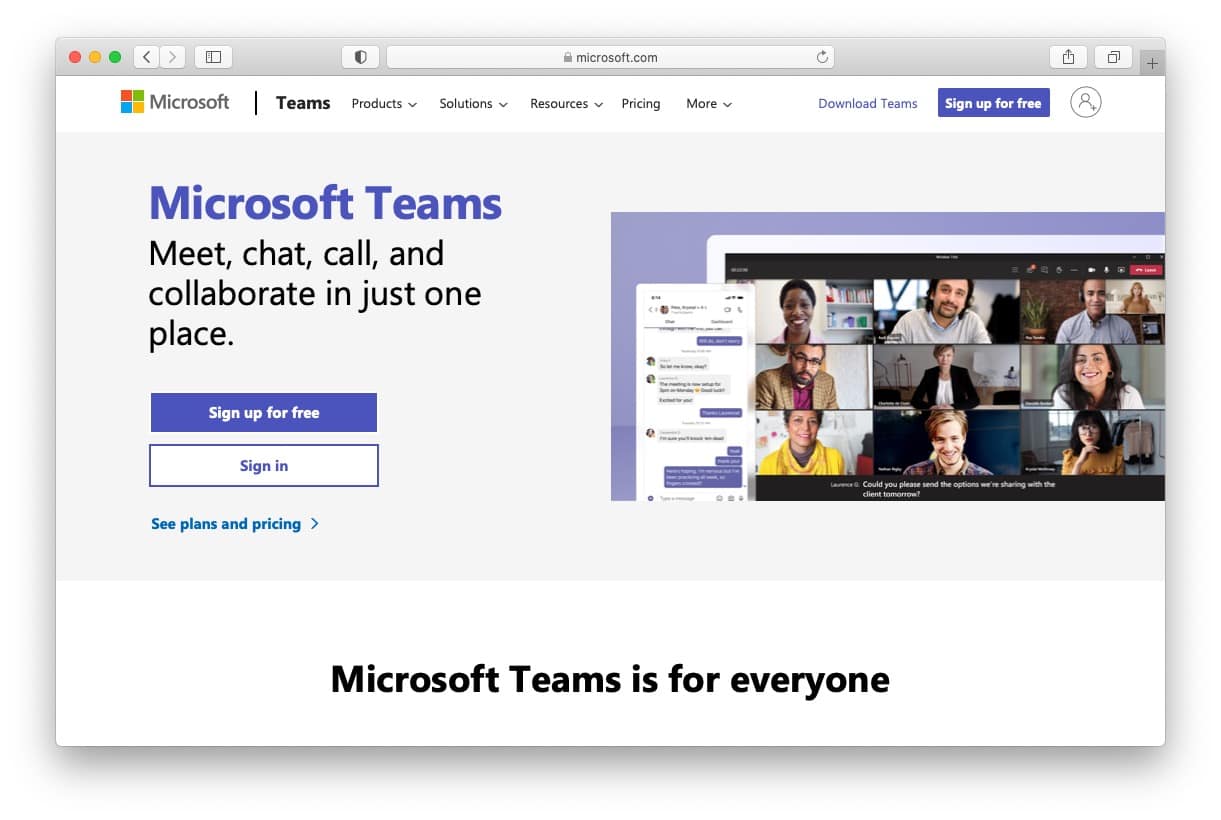This screenshot has height=820, width=1221.
Task: Open the account profile icon
Action: click(1086, 102)
